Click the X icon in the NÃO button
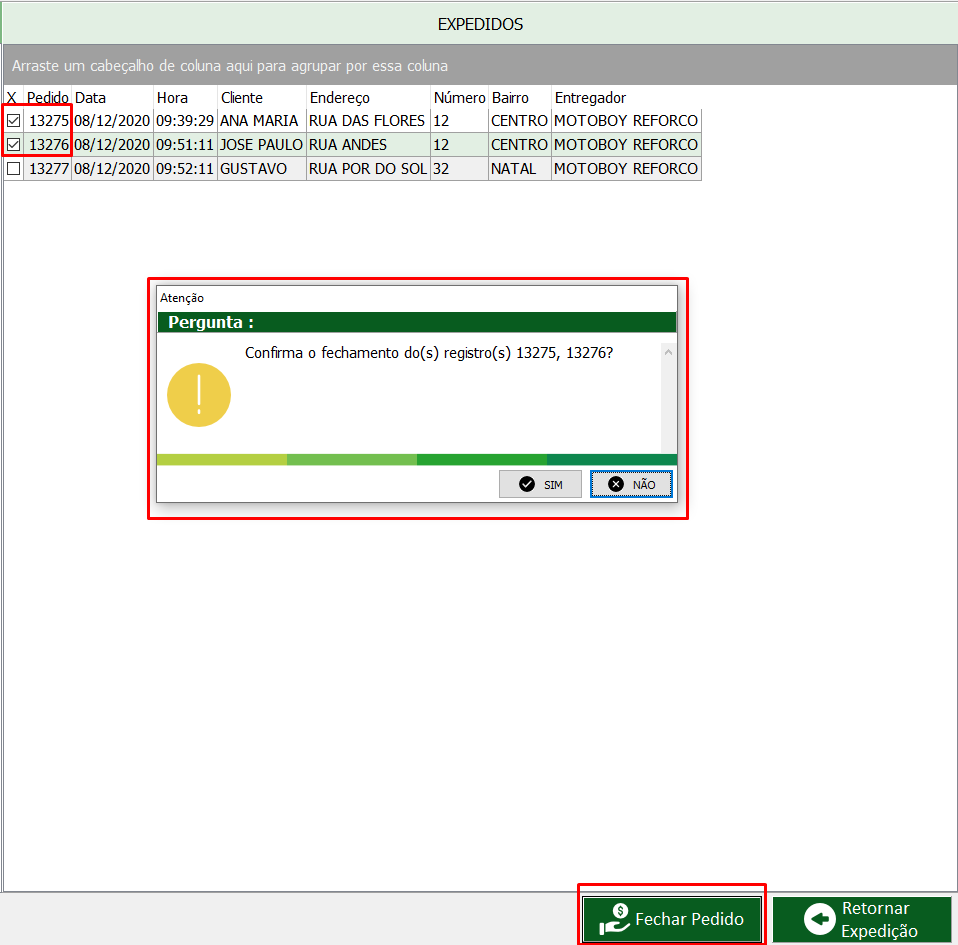Viewport: 958px width, 945px height. [616, 484]
